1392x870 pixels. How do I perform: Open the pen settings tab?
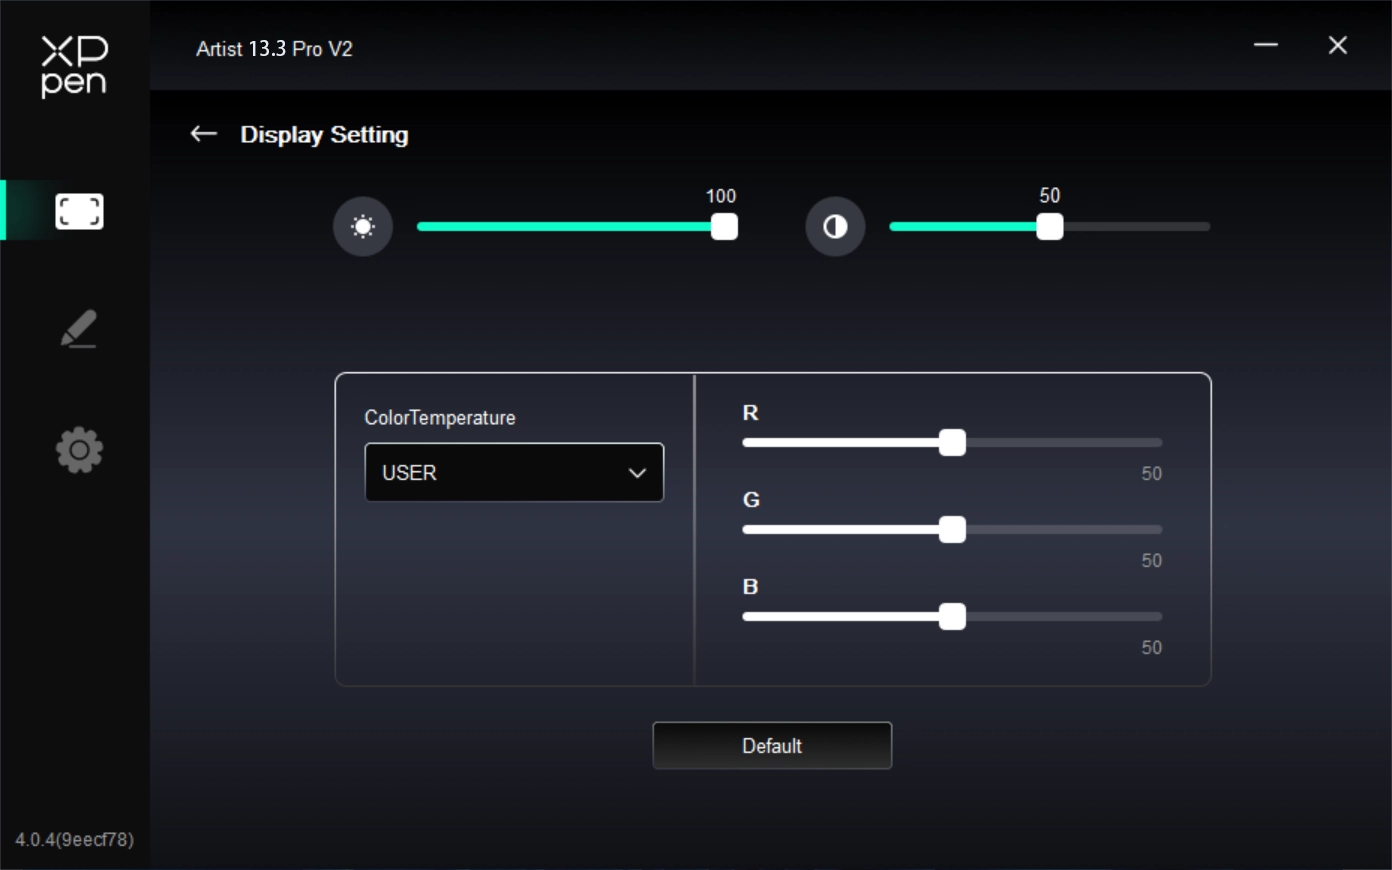[78, 329]
